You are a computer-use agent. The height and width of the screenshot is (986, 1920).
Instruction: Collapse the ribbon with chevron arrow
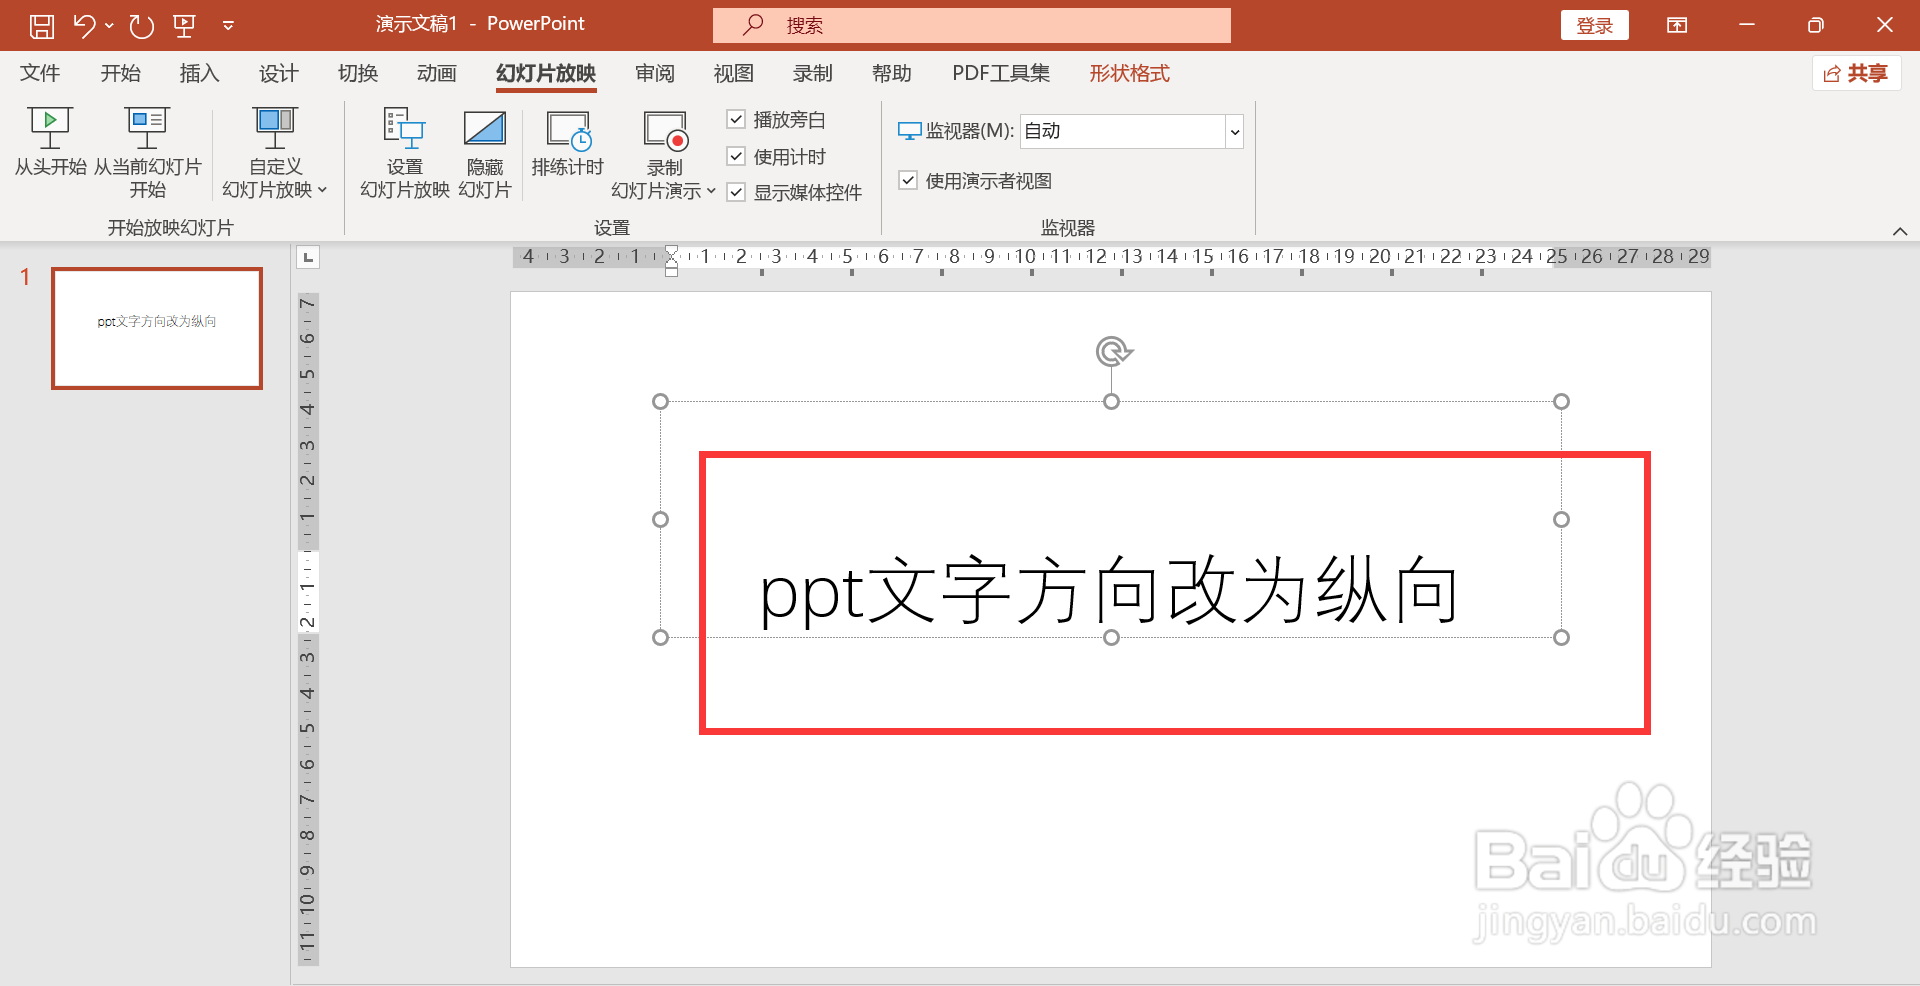(1900, 231)
